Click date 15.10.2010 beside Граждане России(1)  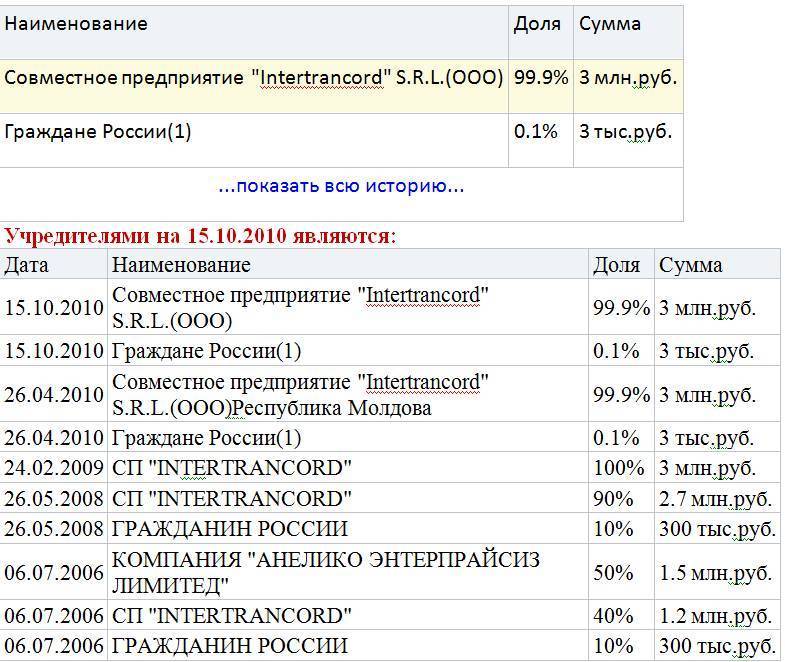point(54,351)
